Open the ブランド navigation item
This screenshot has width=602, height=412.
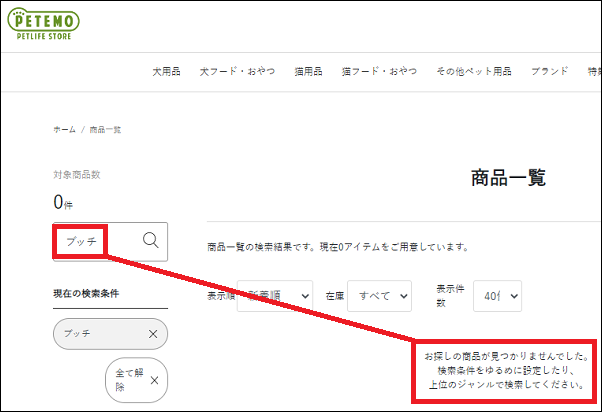tap(549, 72)
